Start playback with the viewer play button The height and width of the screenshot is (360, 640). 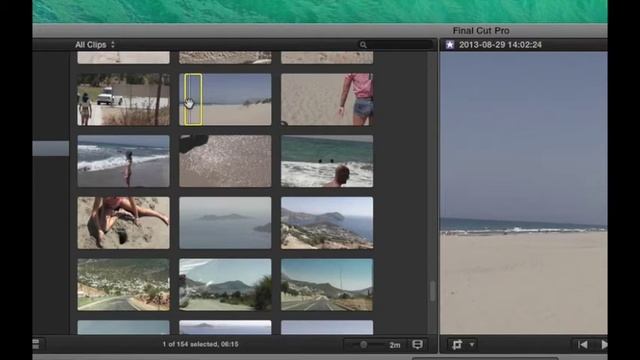pyautogui.click(x=604, y=345)
